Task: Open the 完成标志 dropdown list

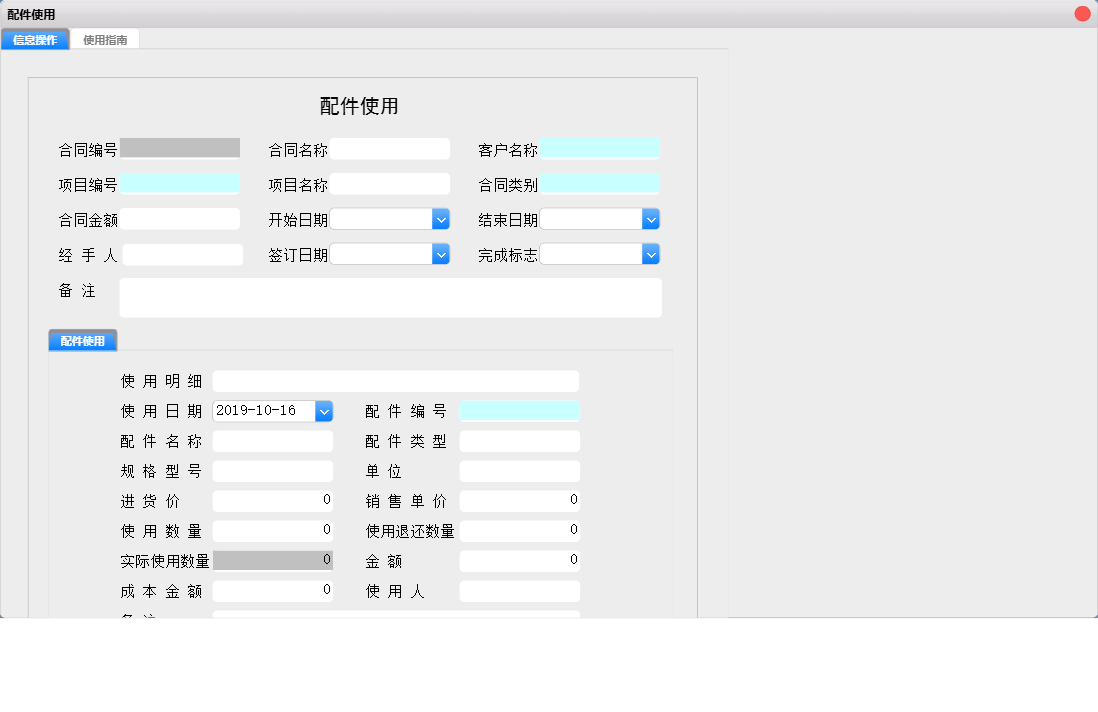Action: (x=651, y=254)
